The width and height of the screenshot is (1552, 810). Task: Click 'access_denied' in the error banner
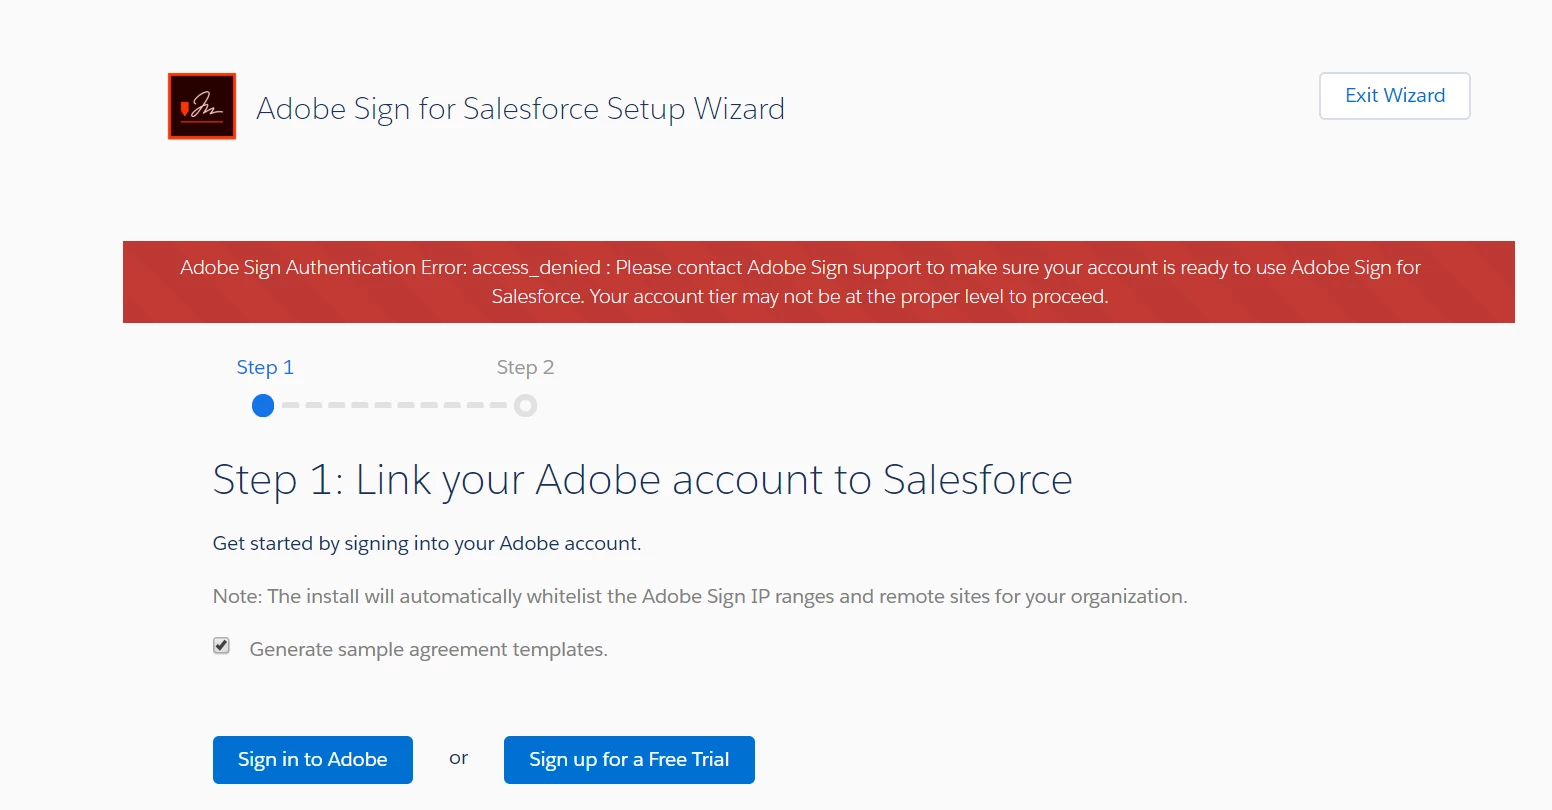coord(536,267)
